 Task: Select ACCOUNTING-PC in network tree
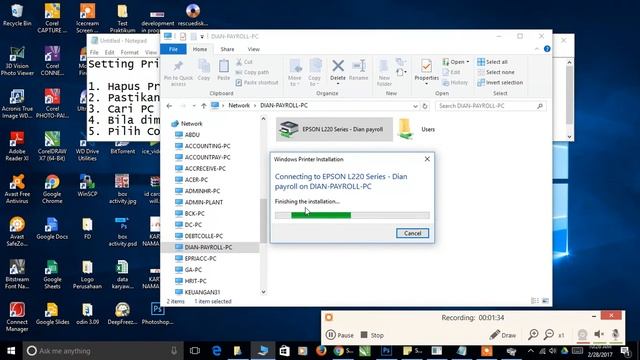pos(207,146)
